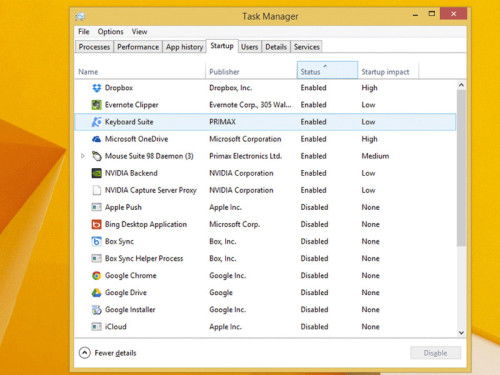Maximize the Task Manager window
This screenshot has width=500, height=375.
[x=432, y=14]
